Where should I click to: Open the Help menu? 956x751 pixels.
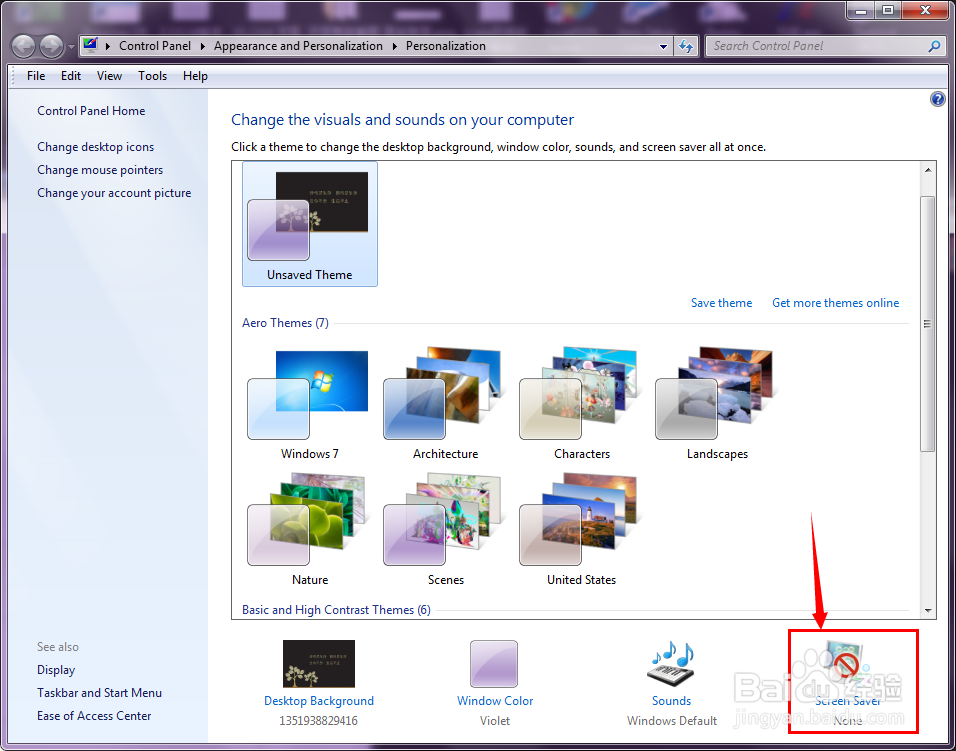pyautogui.click(x=195, y=76)
